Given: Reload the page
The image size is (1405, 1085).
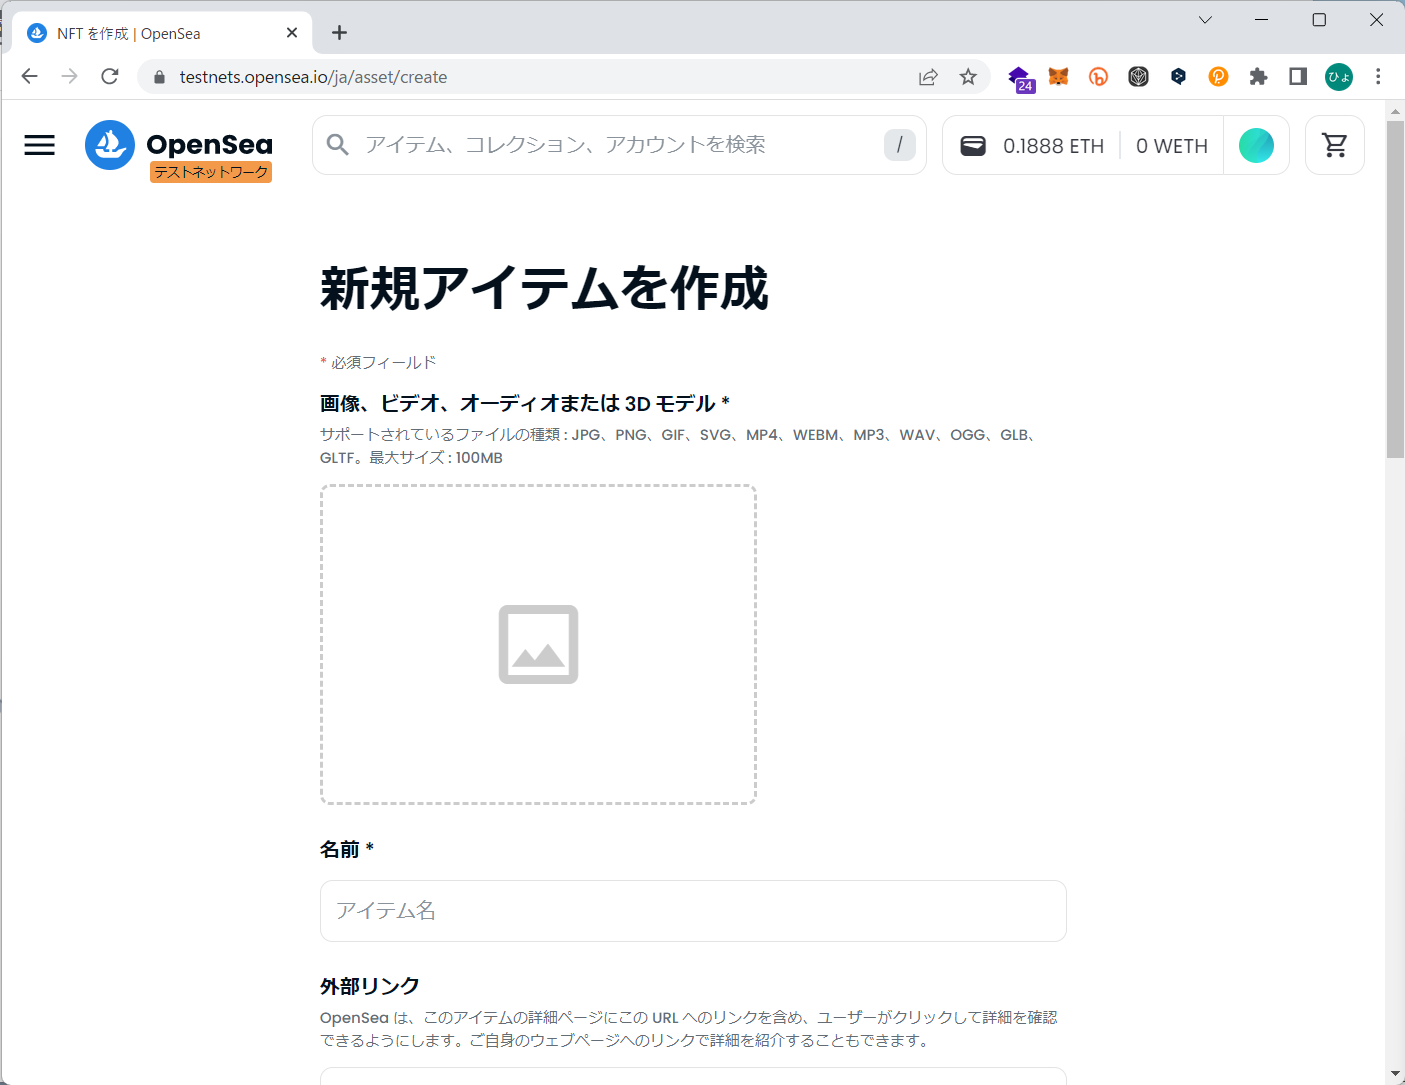Looking at the screenshot, I should pyautogui.click(x=110, y=77).
